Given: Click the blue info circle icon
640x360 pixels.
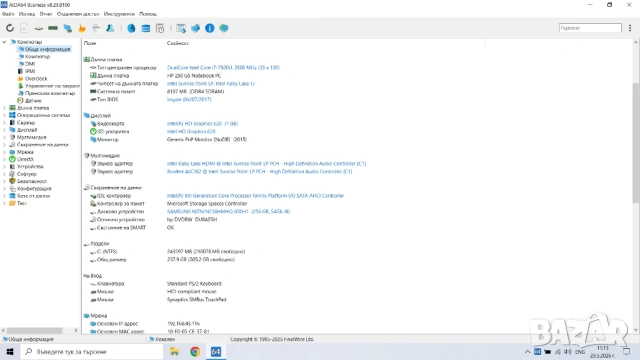Looking at the screenshot, I should click(x=210, y=28).
